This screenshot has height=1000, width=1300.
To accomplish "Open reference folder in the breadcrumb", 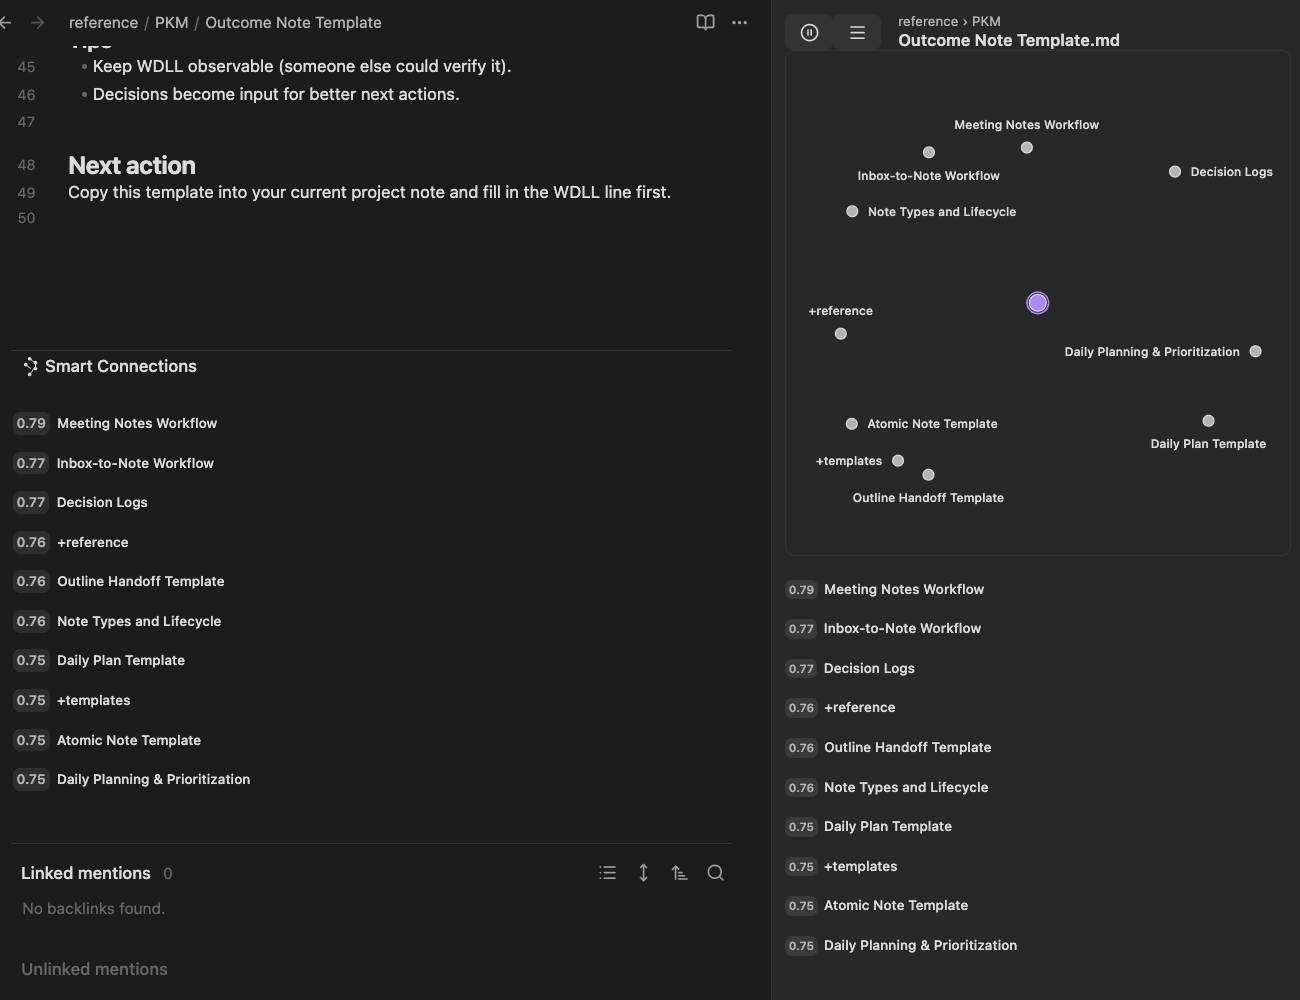I will (x=103, y=22).
